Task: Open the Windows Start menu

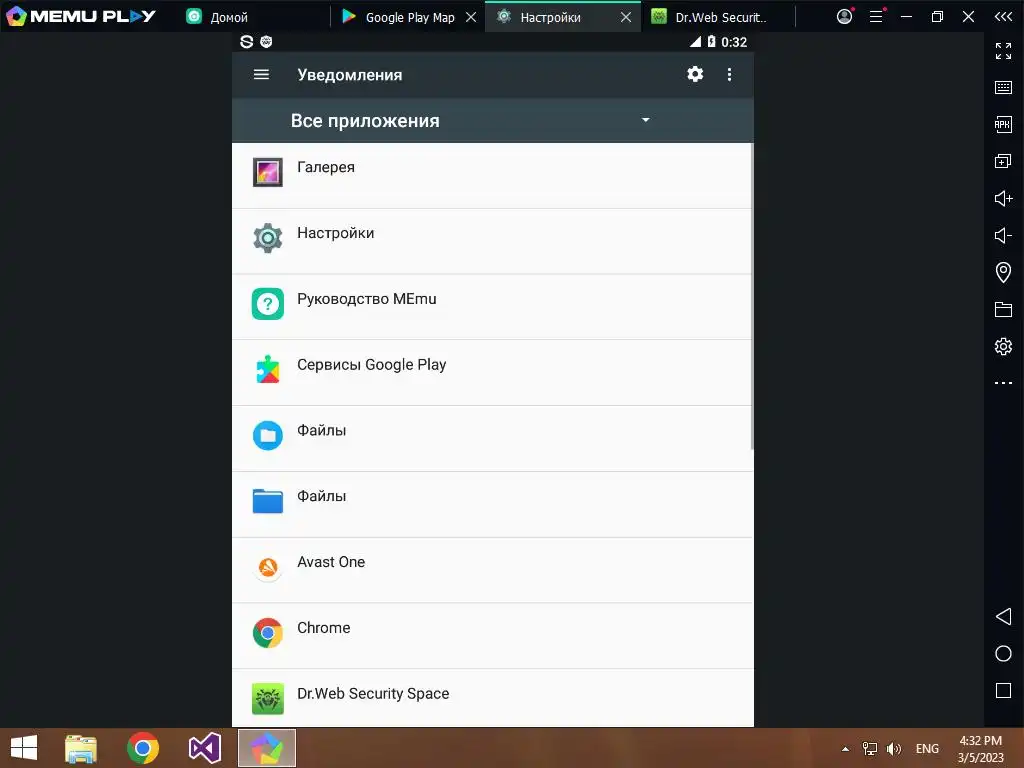Action: pyautogui.click(x=24, y=748)
